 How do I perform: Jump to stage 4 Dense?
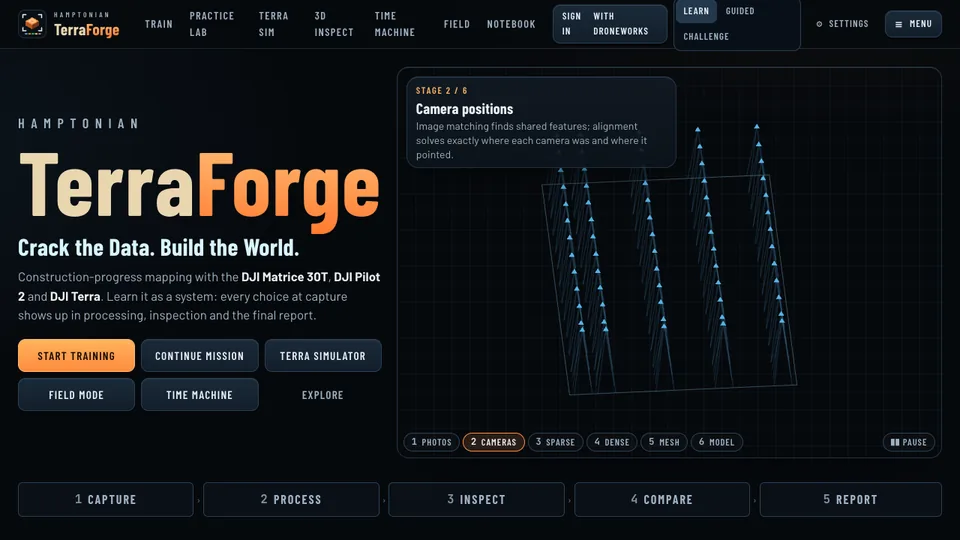[x=612, y=442]
